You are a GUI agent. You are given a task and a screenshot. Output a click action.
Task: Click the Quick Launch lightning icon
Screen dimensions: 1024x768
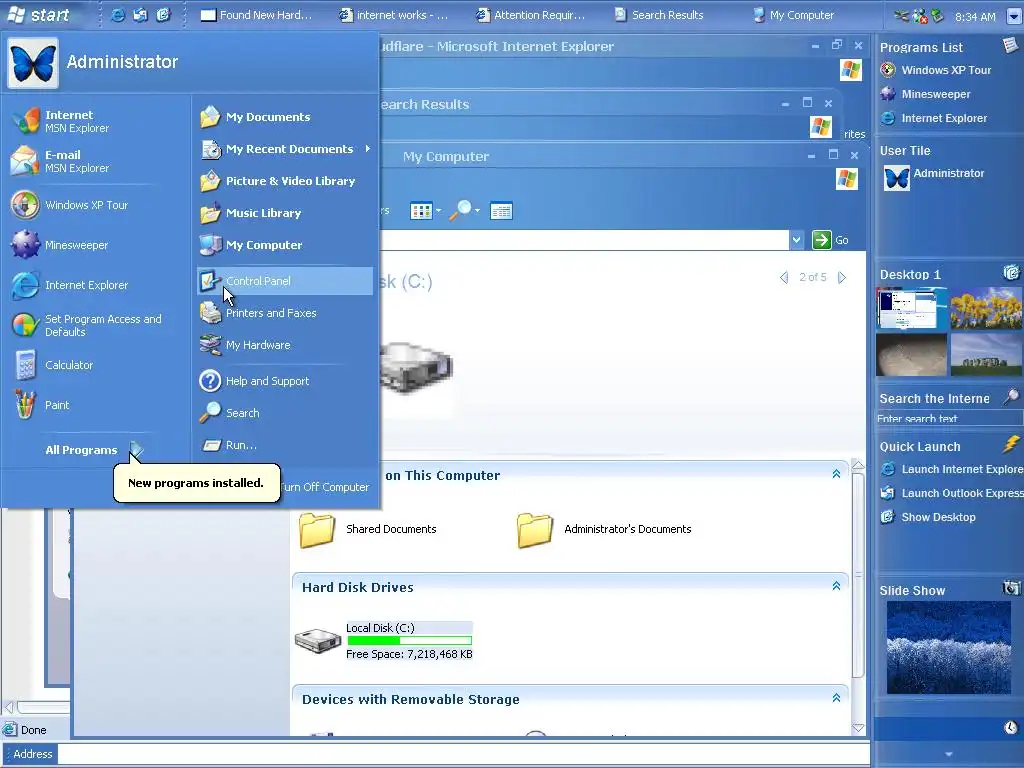pyautogui.click(x=1011, y=445)
